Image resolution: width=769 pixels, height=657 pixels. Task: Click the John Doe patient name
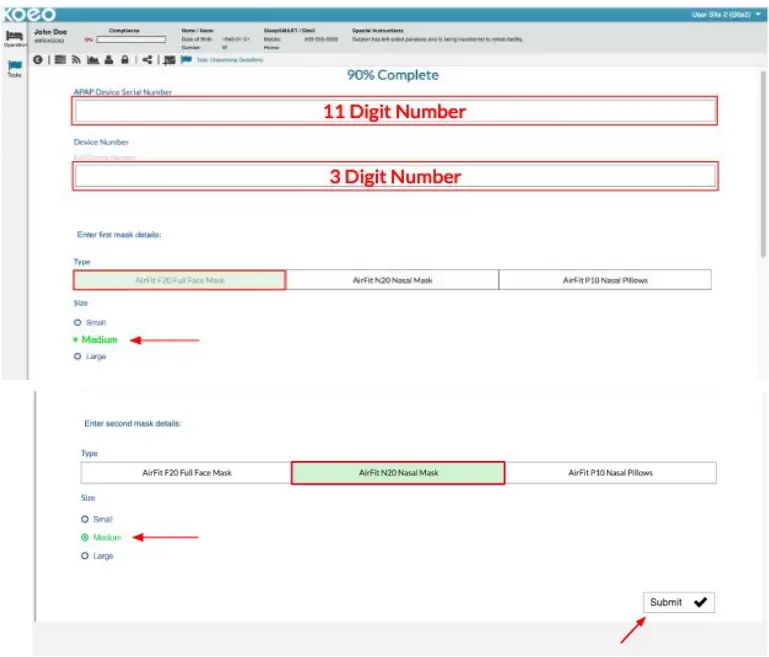tap(51, 32)
